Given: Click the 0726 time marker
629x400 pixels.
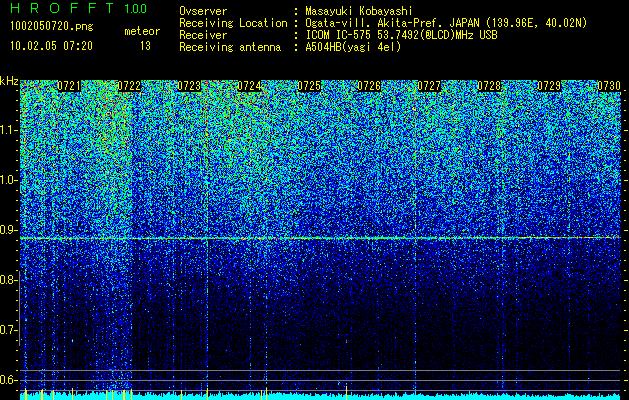Looking at the screenshot, I should click(369, 86).
